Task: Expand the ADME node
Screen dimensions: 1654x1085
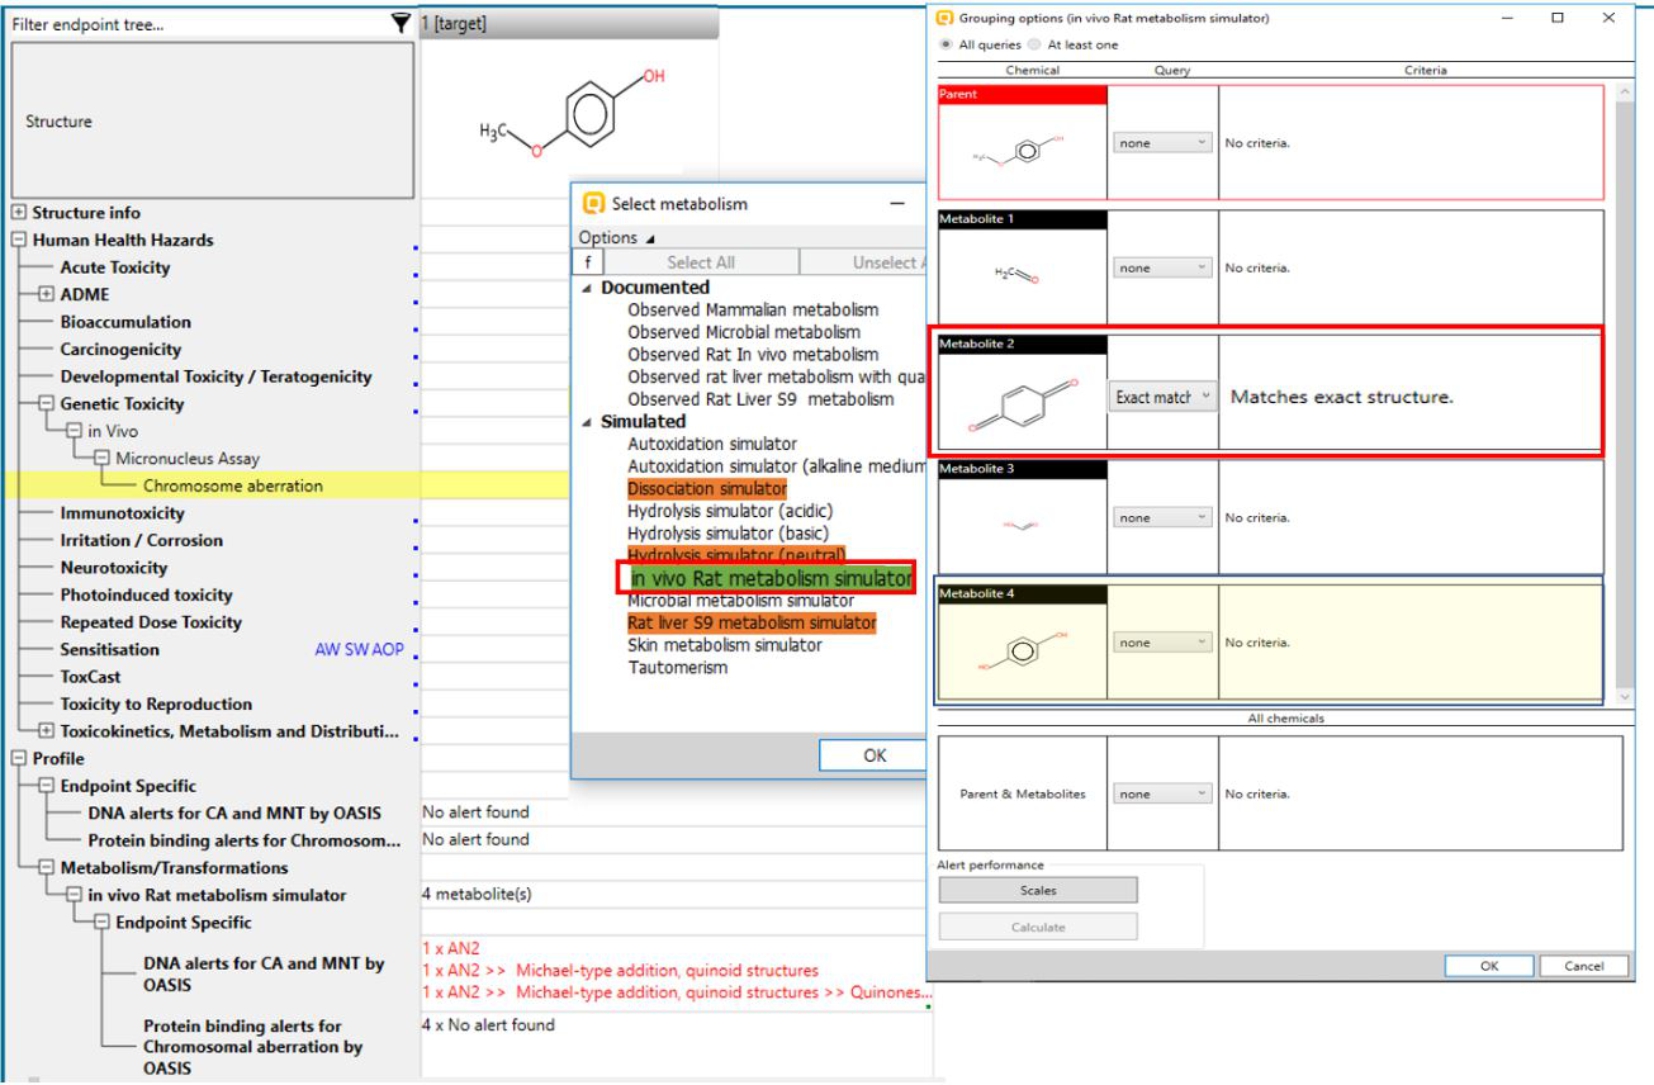Action: (46, 294)
